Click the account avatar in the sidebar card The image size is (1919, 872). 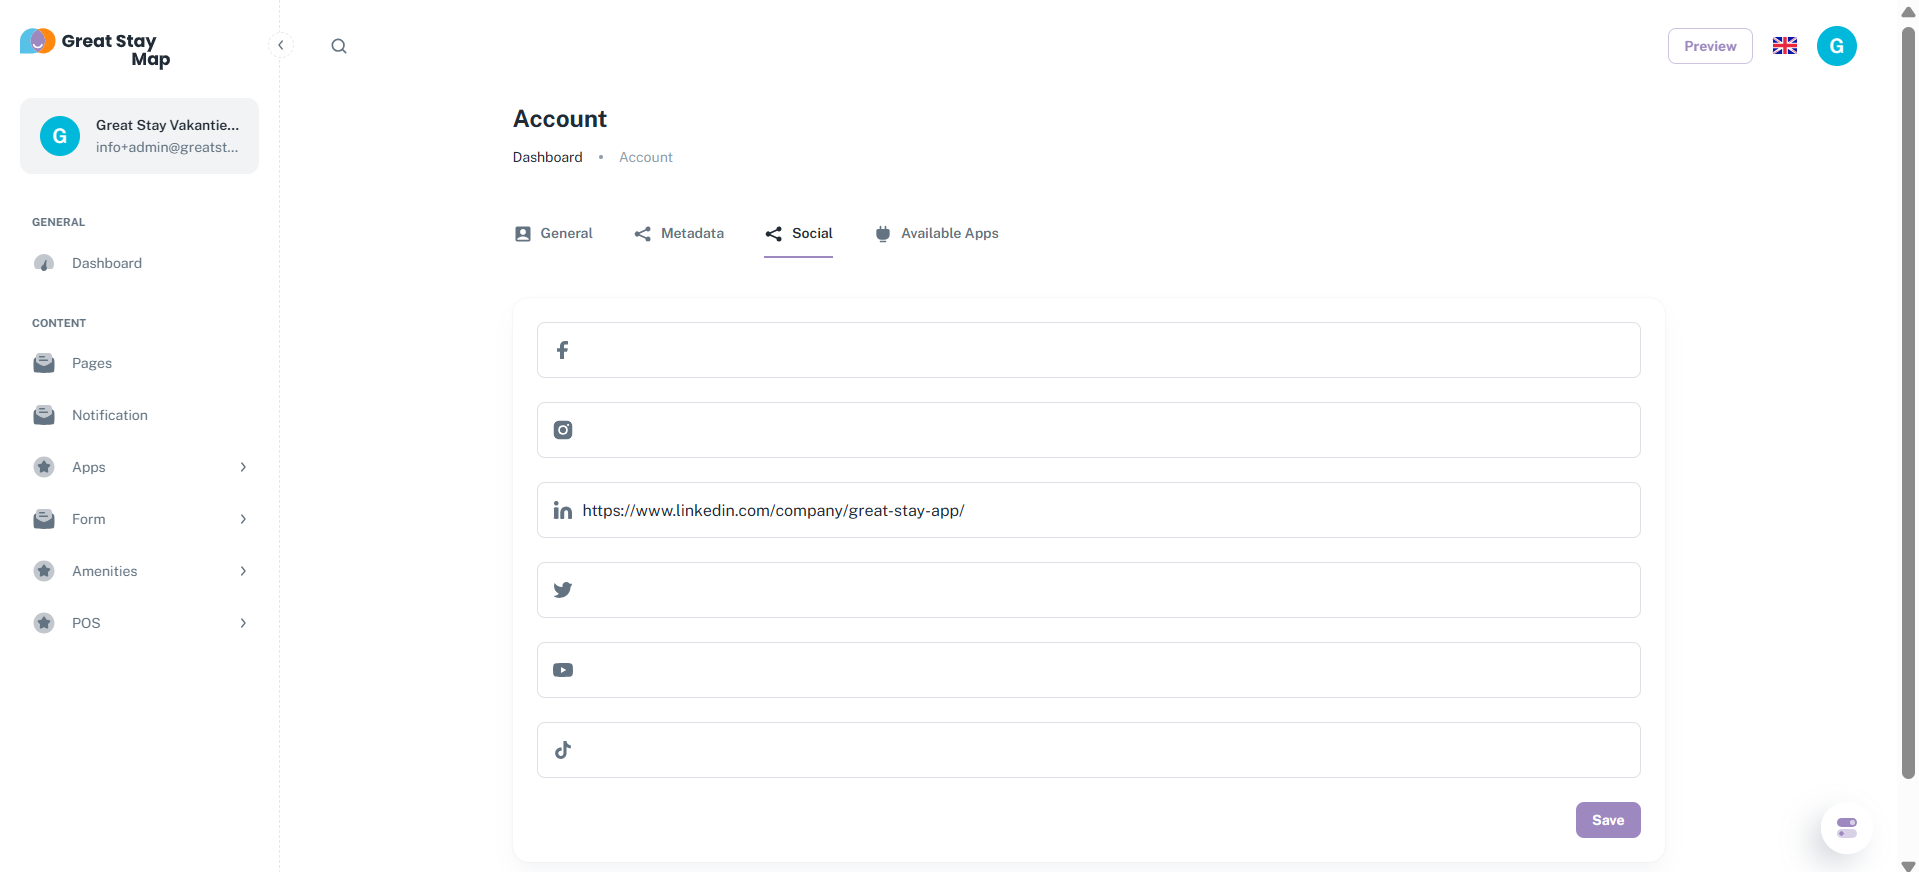60,136
